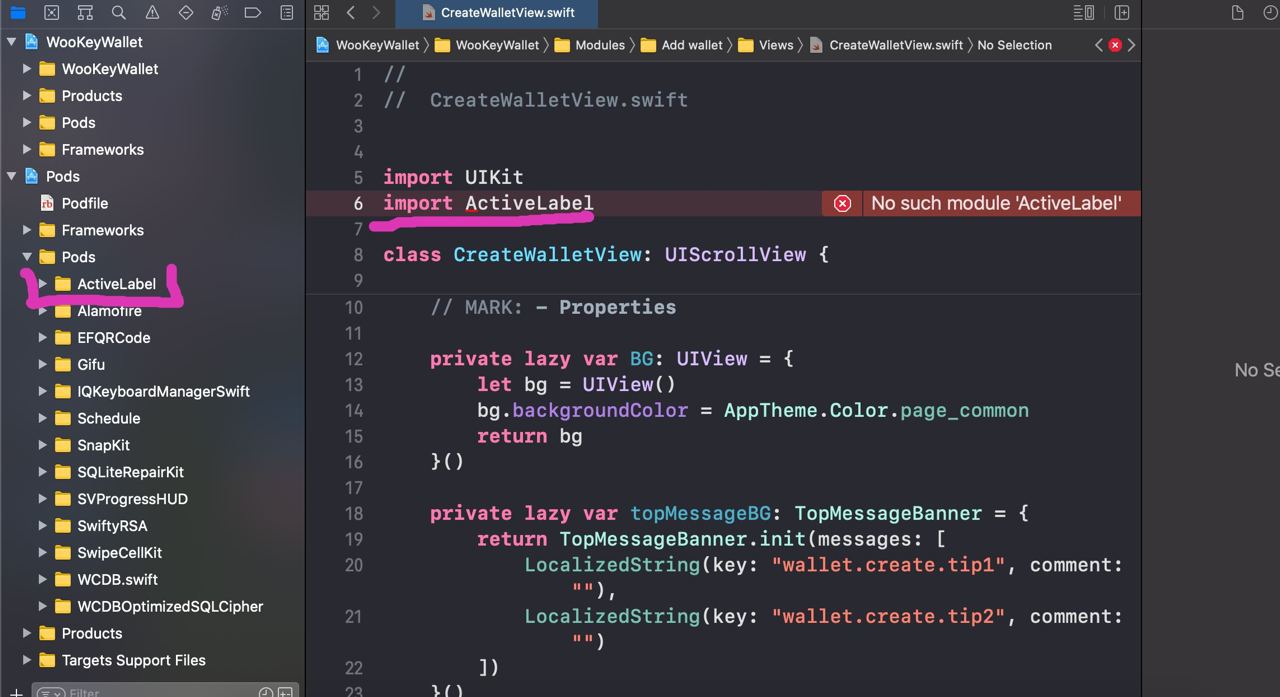Open the Find navigator magnifier
Screen dimensions: 1280x697
tap(118, 13)
